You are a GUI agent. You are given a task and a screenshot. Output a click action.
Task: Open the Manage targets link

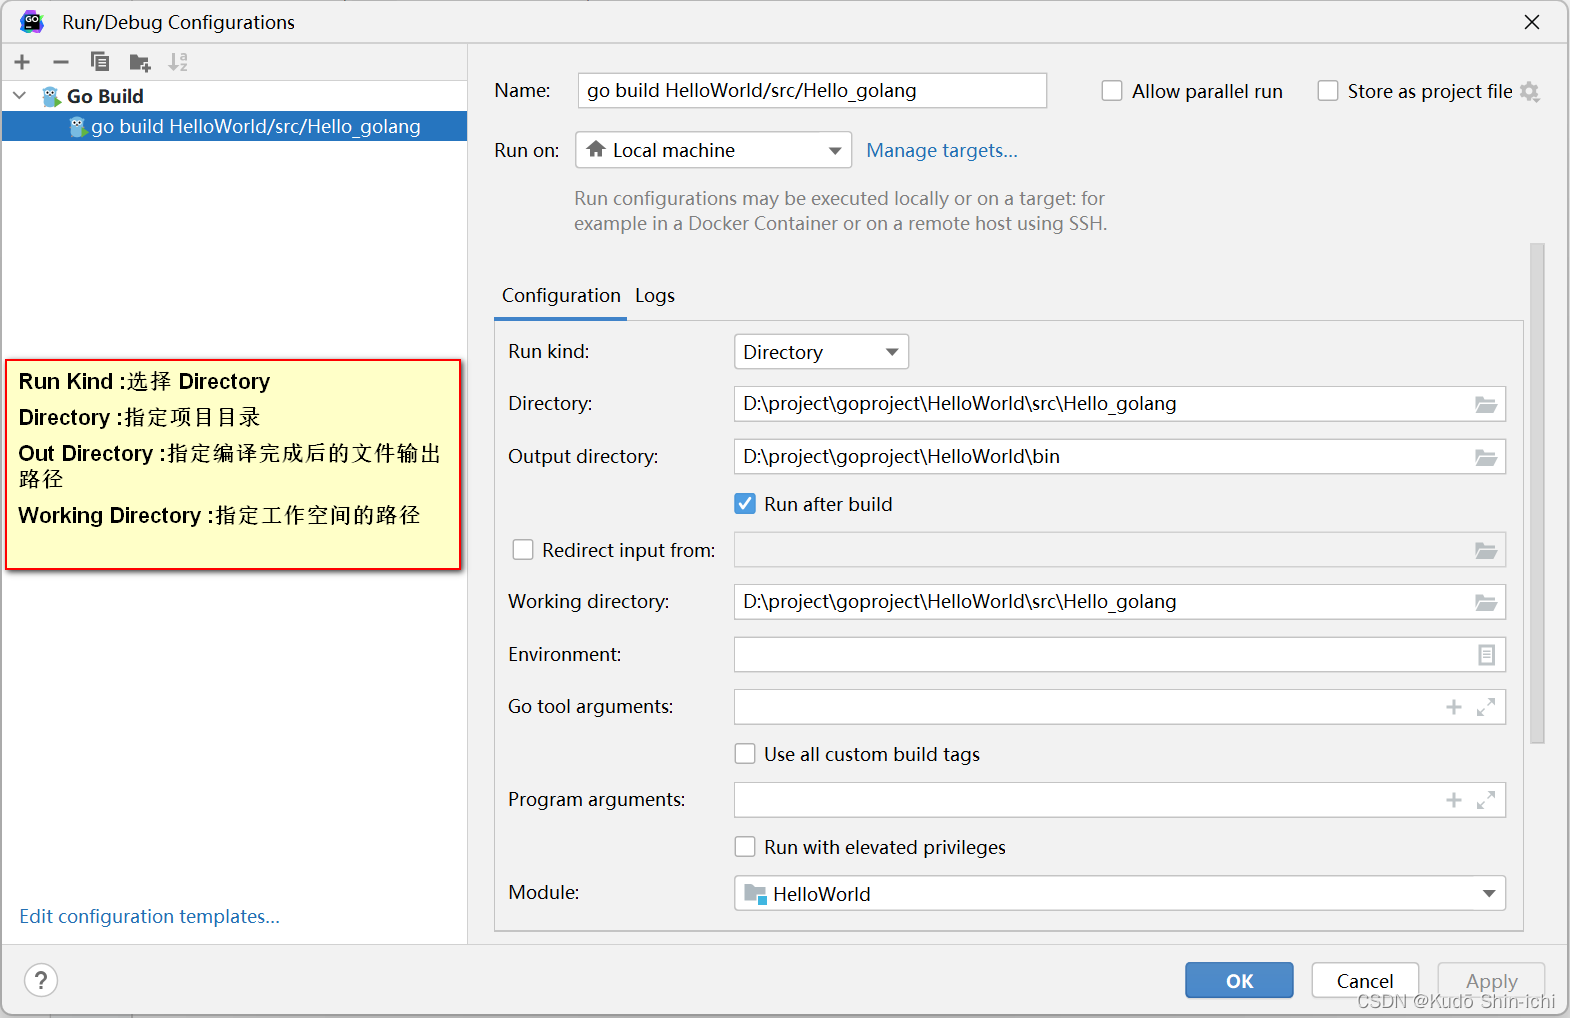point(942,151)
